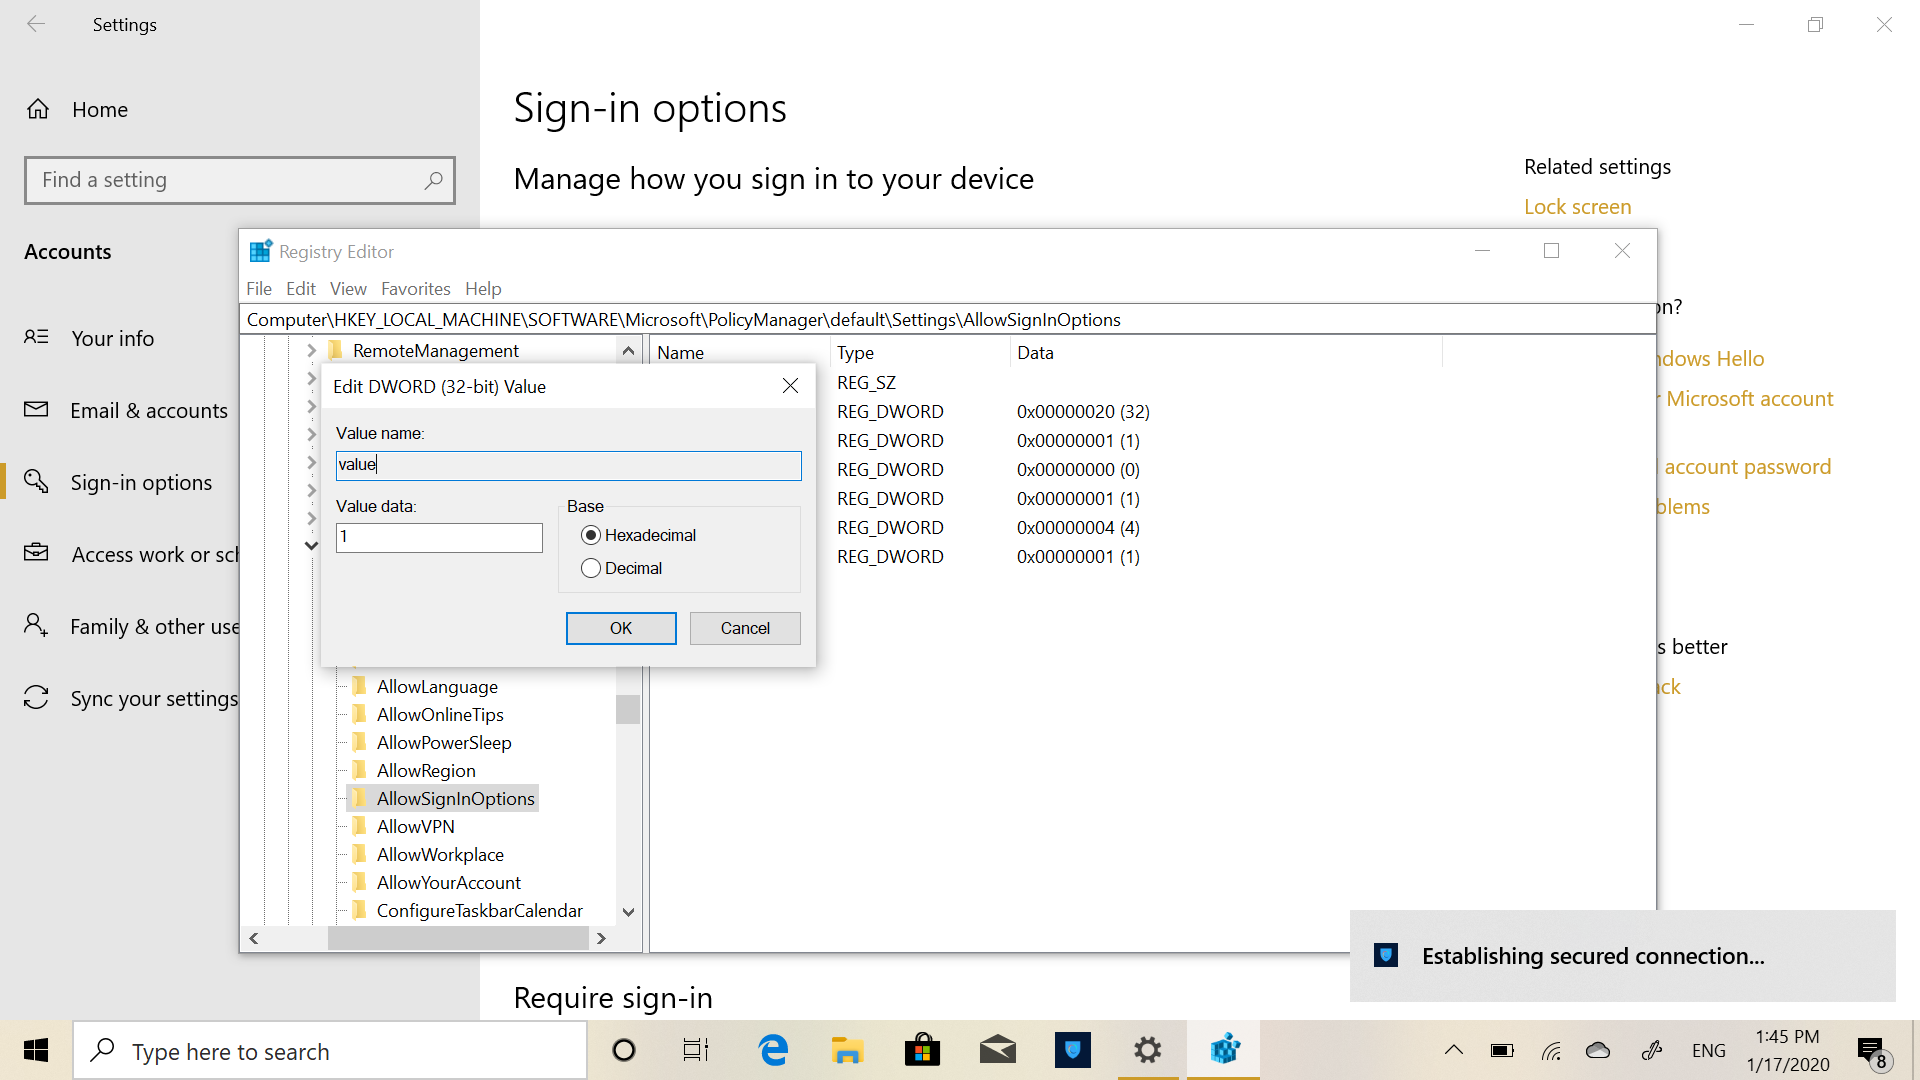Screen dimensions: 1920x1080
Task: Open the taskbar clock and date
Action: (x=1788, y=1050)
